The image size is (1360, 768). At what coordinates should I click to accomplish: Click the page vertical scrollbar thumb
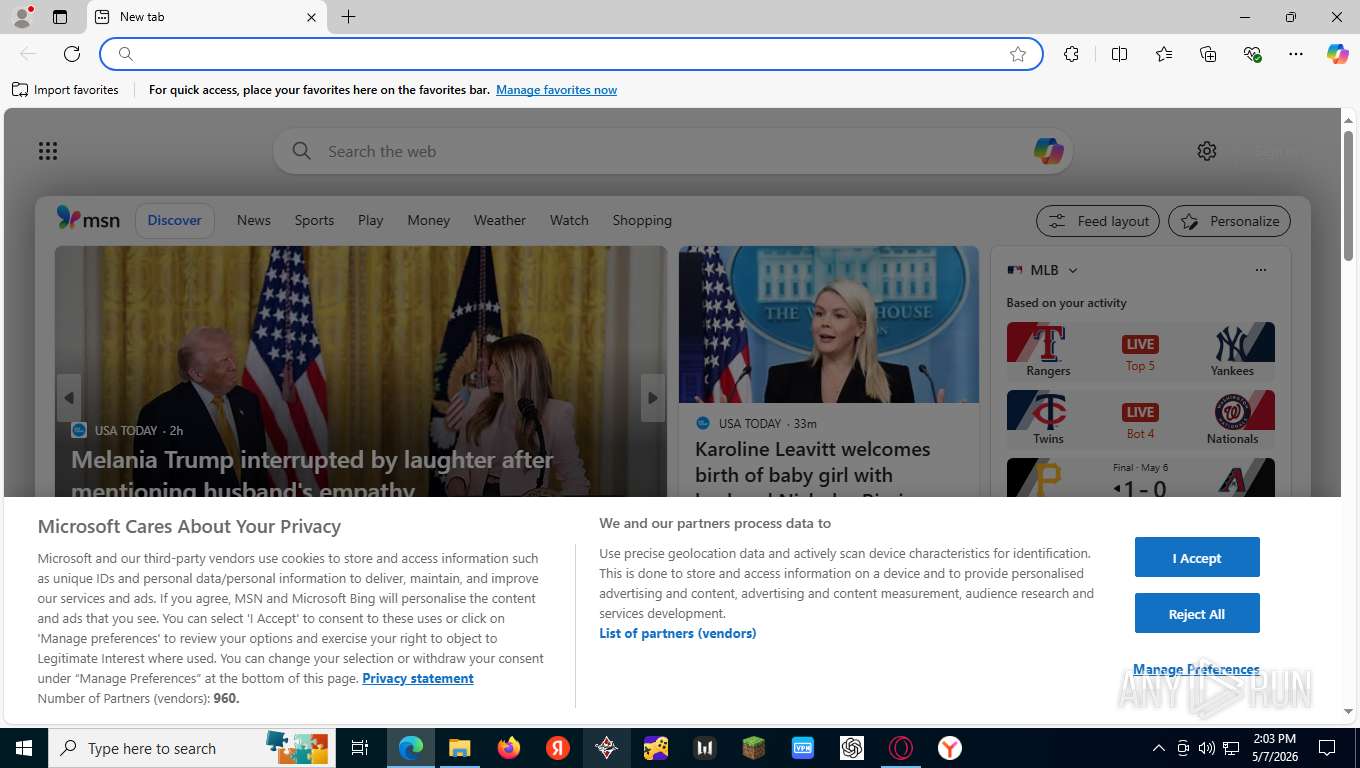tap(1348, 195)
